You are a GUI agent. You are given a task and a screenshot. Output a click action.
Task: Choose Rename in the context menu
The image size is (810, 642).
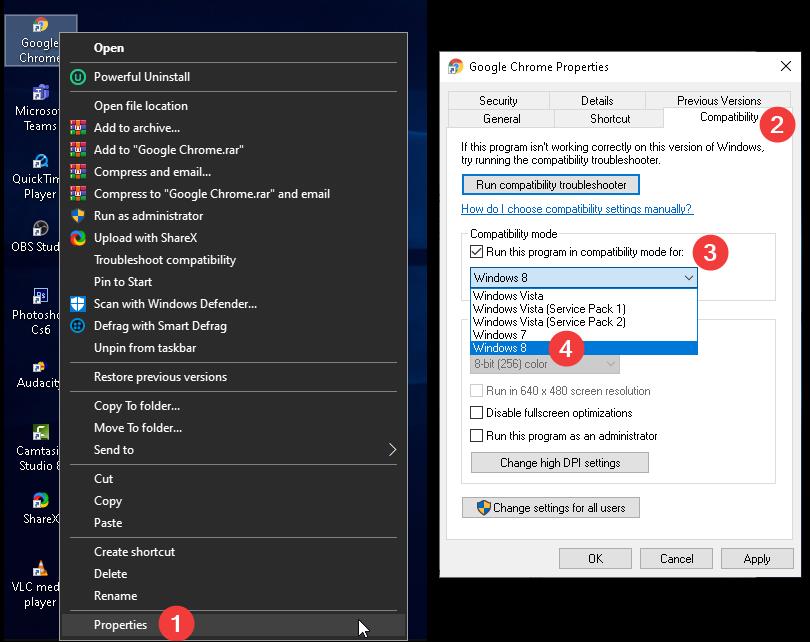coord(233,596)
